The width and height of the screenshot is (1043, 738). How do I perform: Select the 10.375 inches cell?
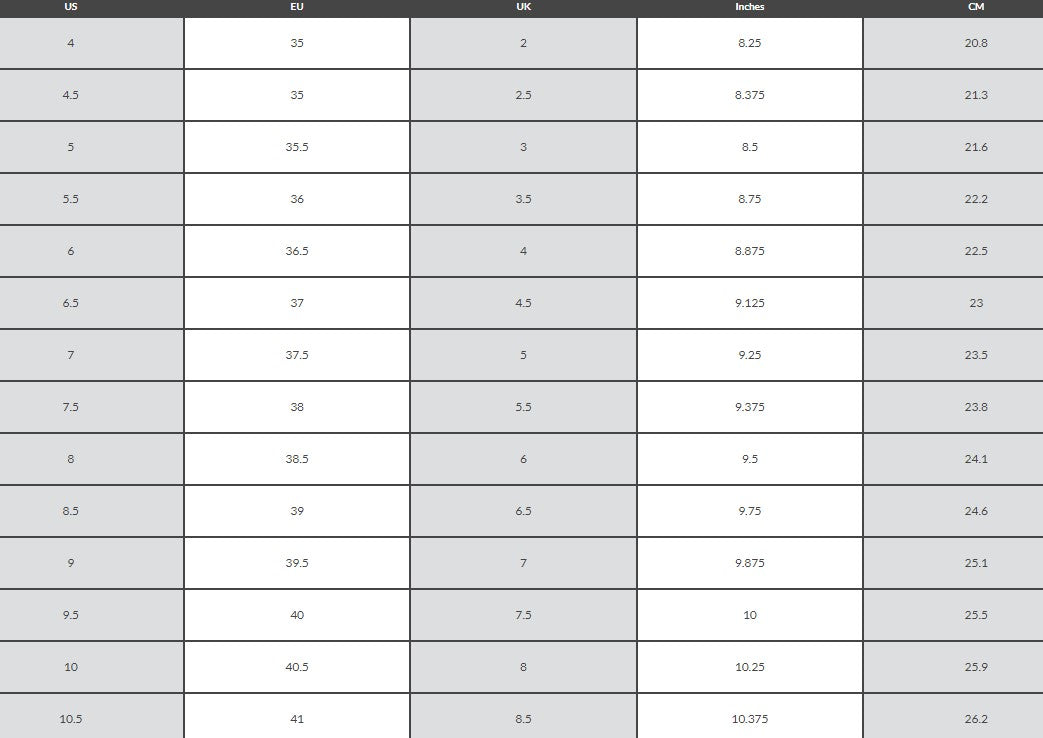click(x=750, y=719)
